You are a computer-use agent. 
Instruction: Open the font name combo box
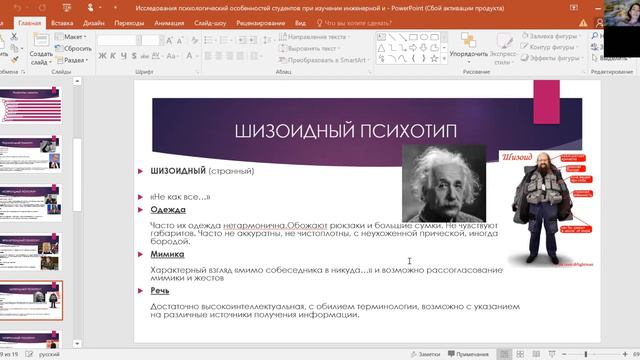coord(119,40)
